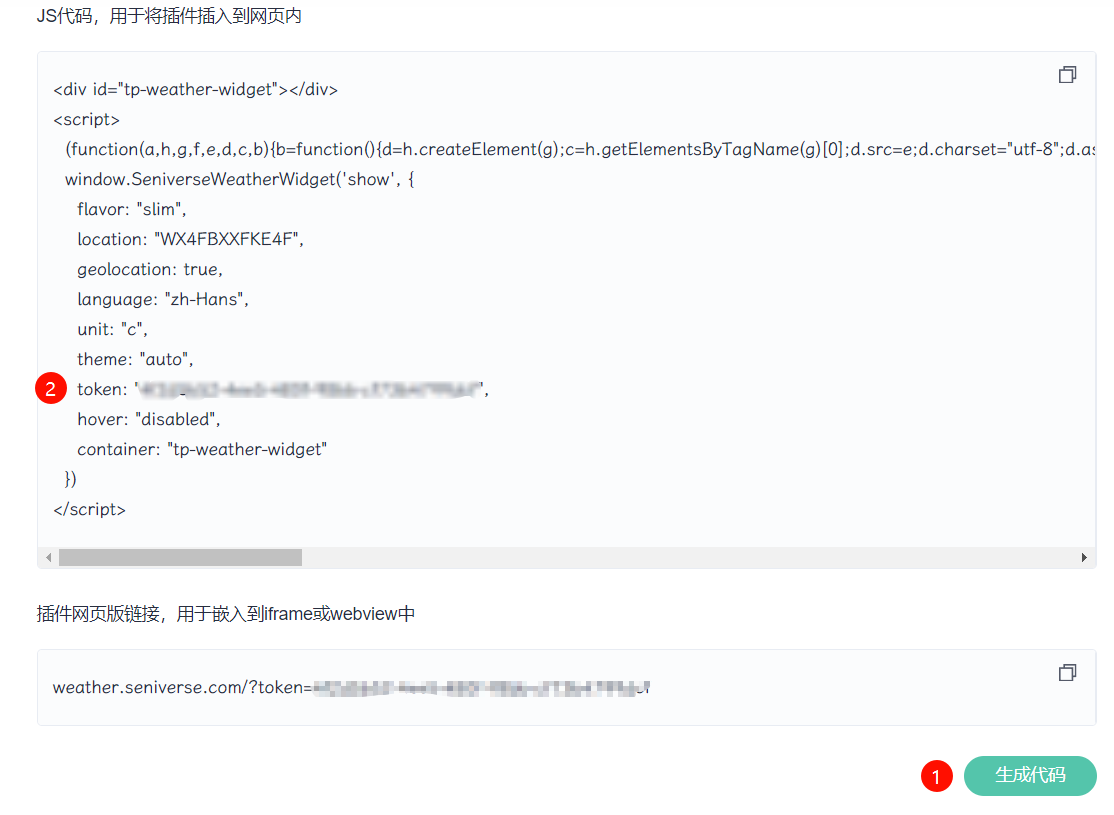This screenshot has height=815, width=1114.
Task: Copy the weather.seniverse.com iframe link
Action: 1067,672
